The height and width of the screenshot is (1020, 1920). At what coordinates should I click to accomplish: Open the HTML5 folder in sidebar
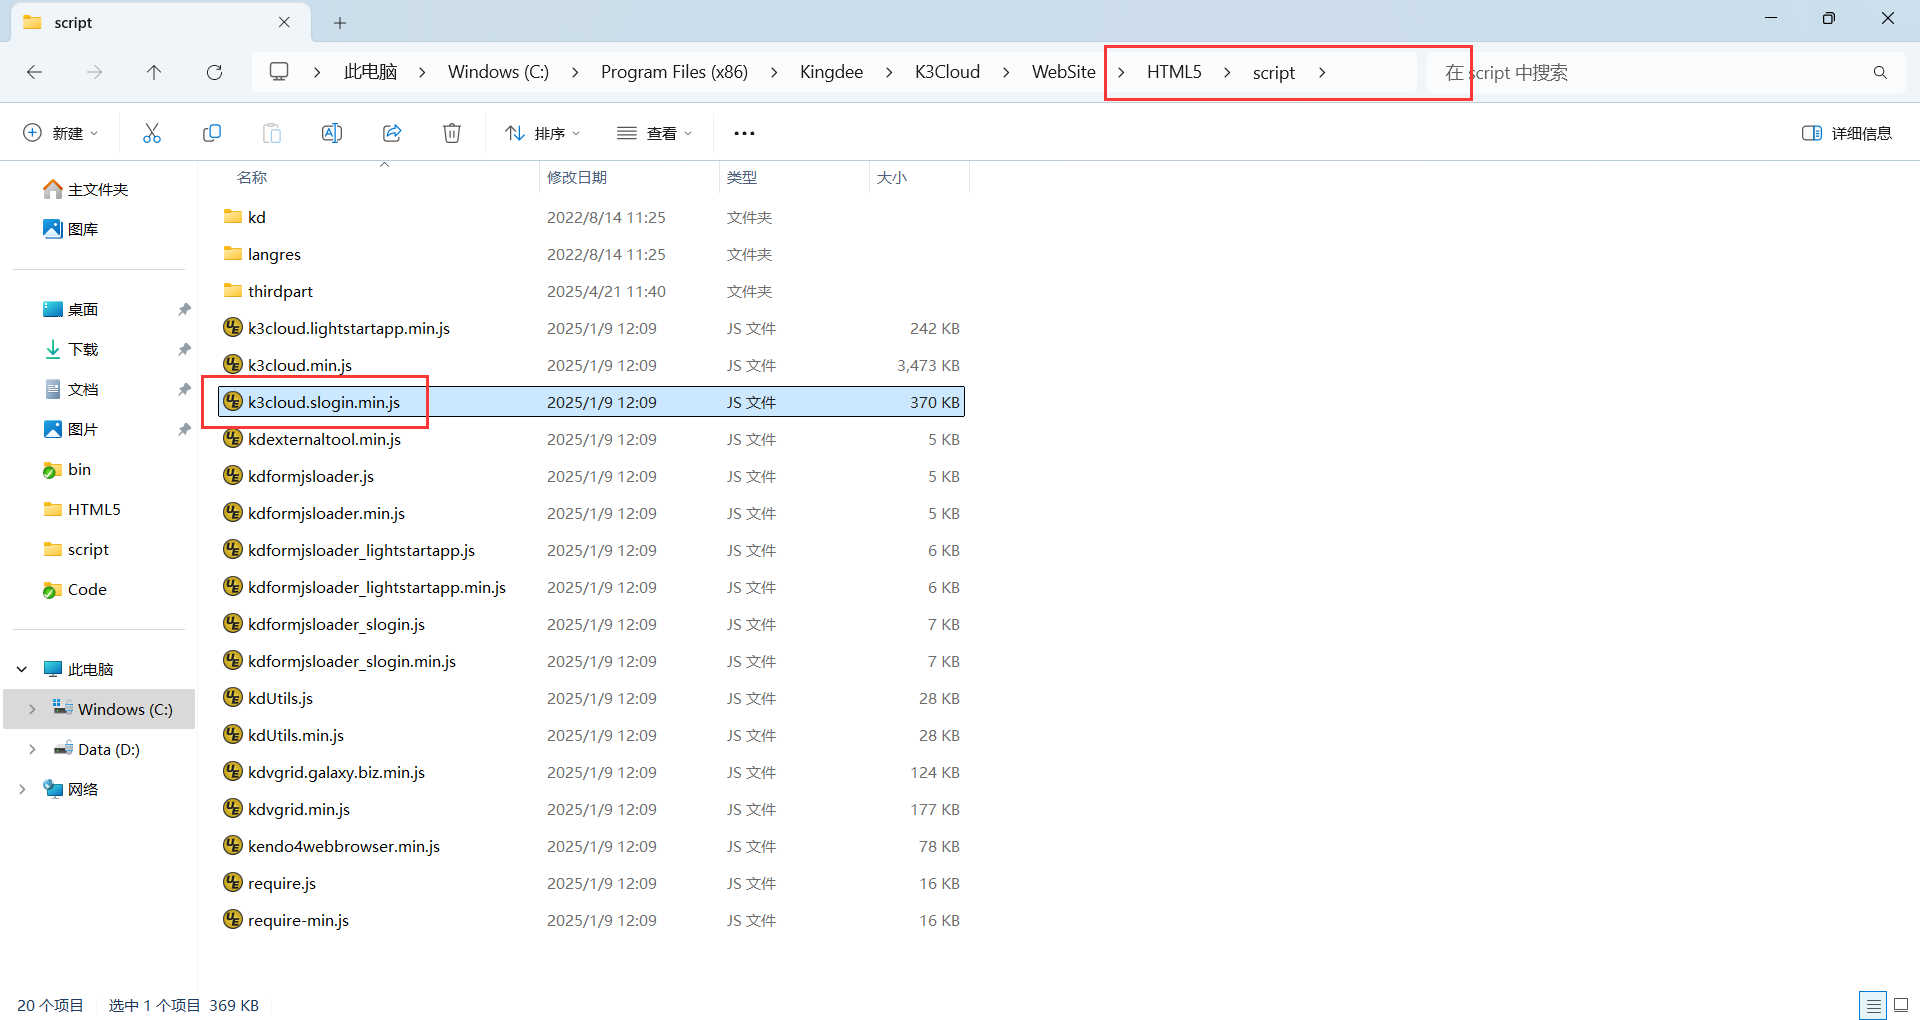[x=94, y=509]
